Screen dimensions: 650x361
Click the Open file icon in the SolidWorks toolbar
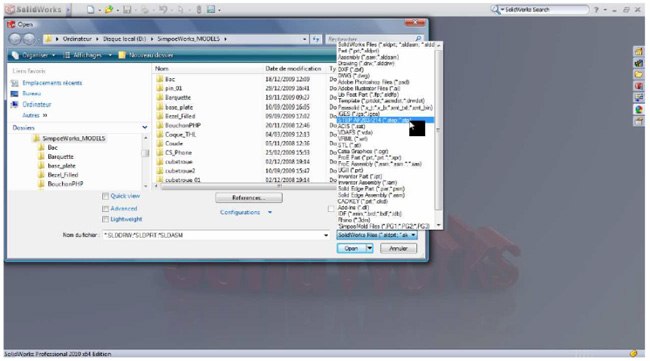point(109,9)
